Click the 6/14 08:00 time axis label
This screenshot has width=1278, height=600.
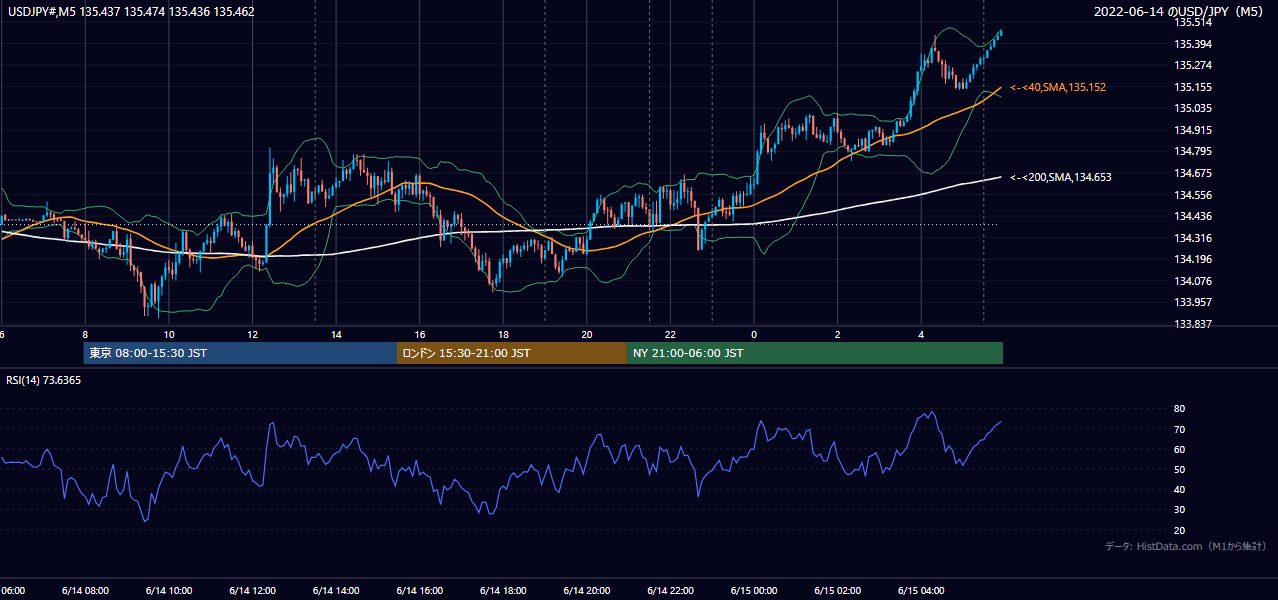(85, 591)
